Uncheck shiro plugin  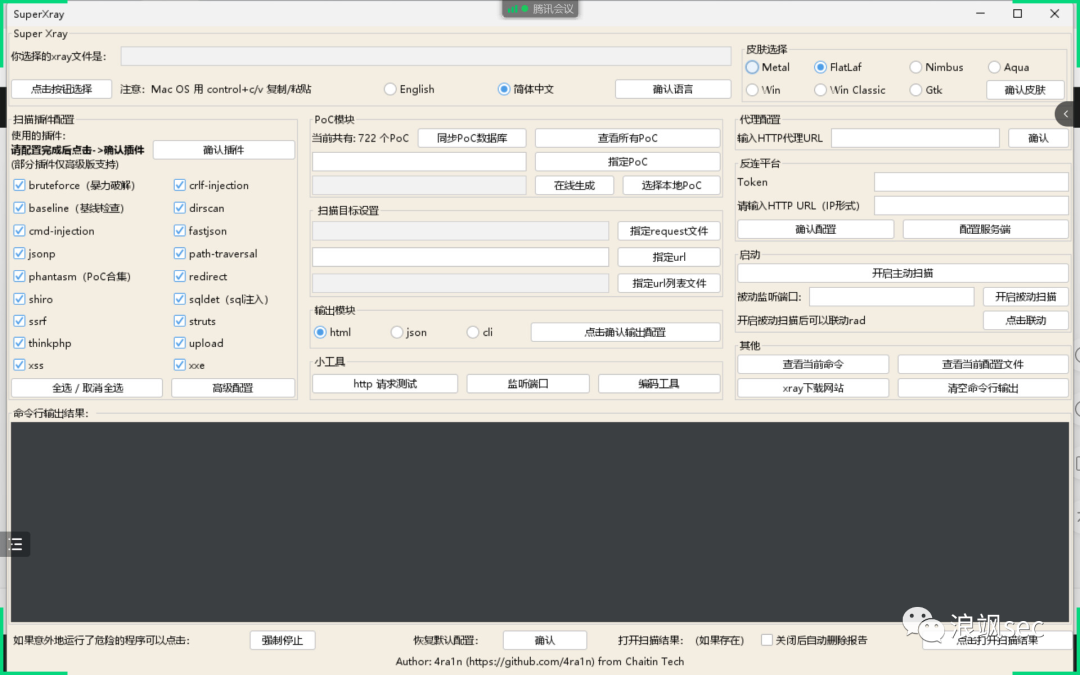pyautogui.click(x=19, y=299)
